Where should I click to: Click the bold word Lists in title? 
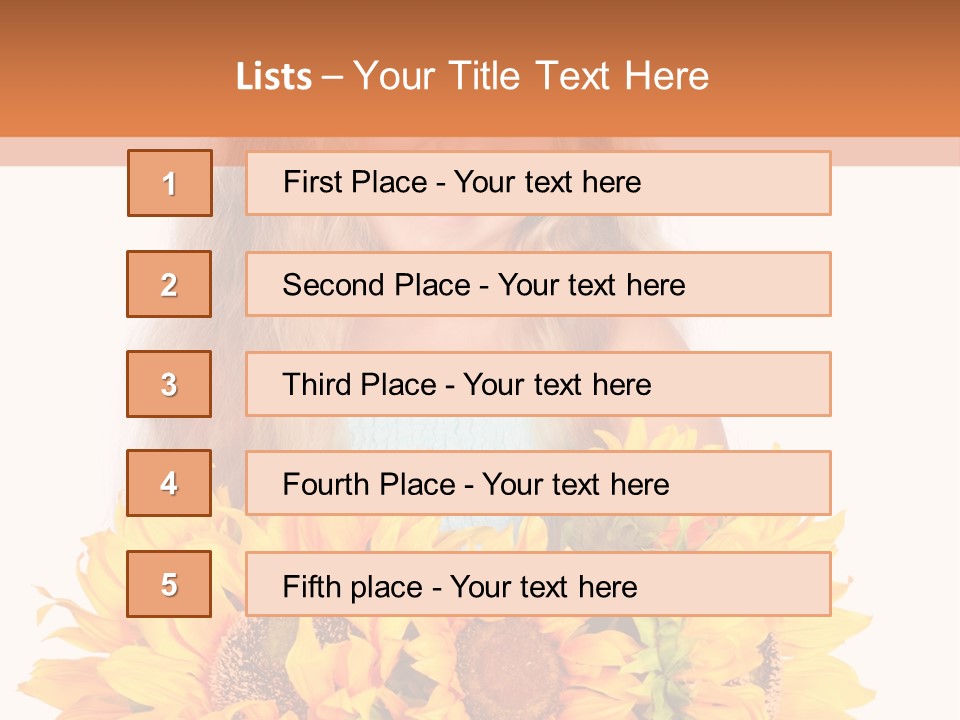coord(274,77)
